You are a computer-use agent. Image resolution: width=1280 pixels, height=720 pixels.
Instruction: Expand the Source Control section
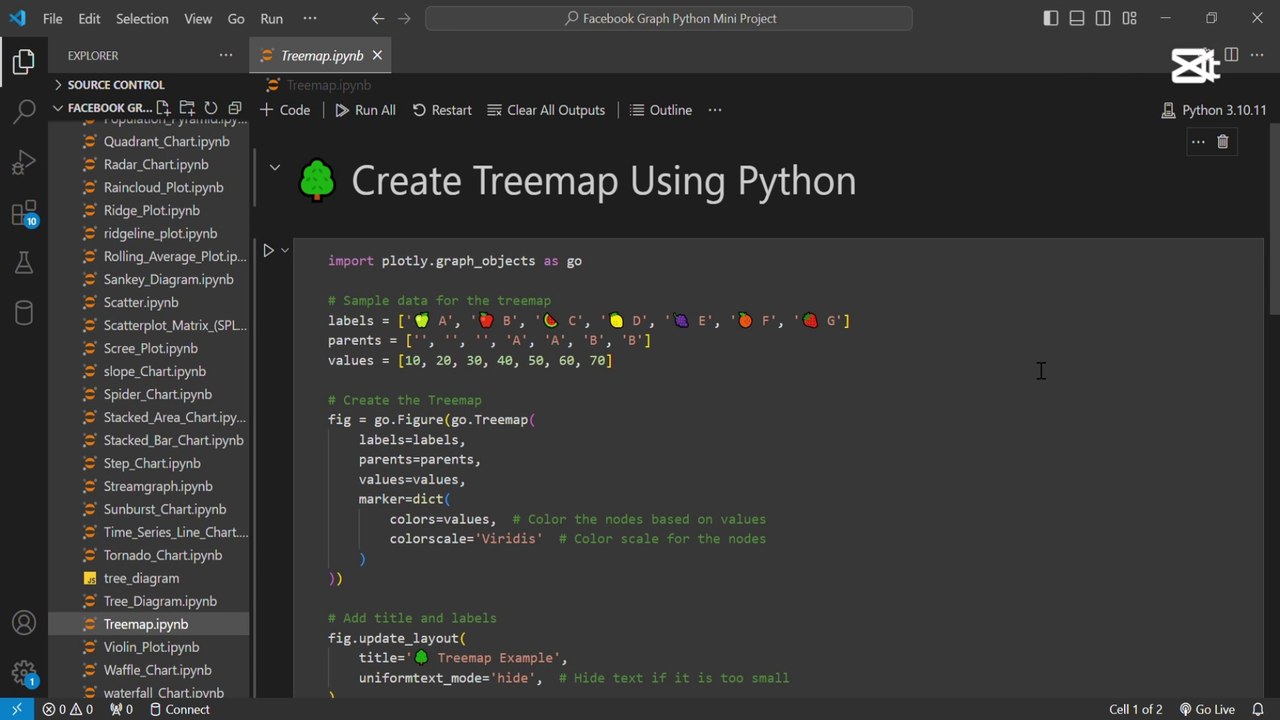pos(150,85)
